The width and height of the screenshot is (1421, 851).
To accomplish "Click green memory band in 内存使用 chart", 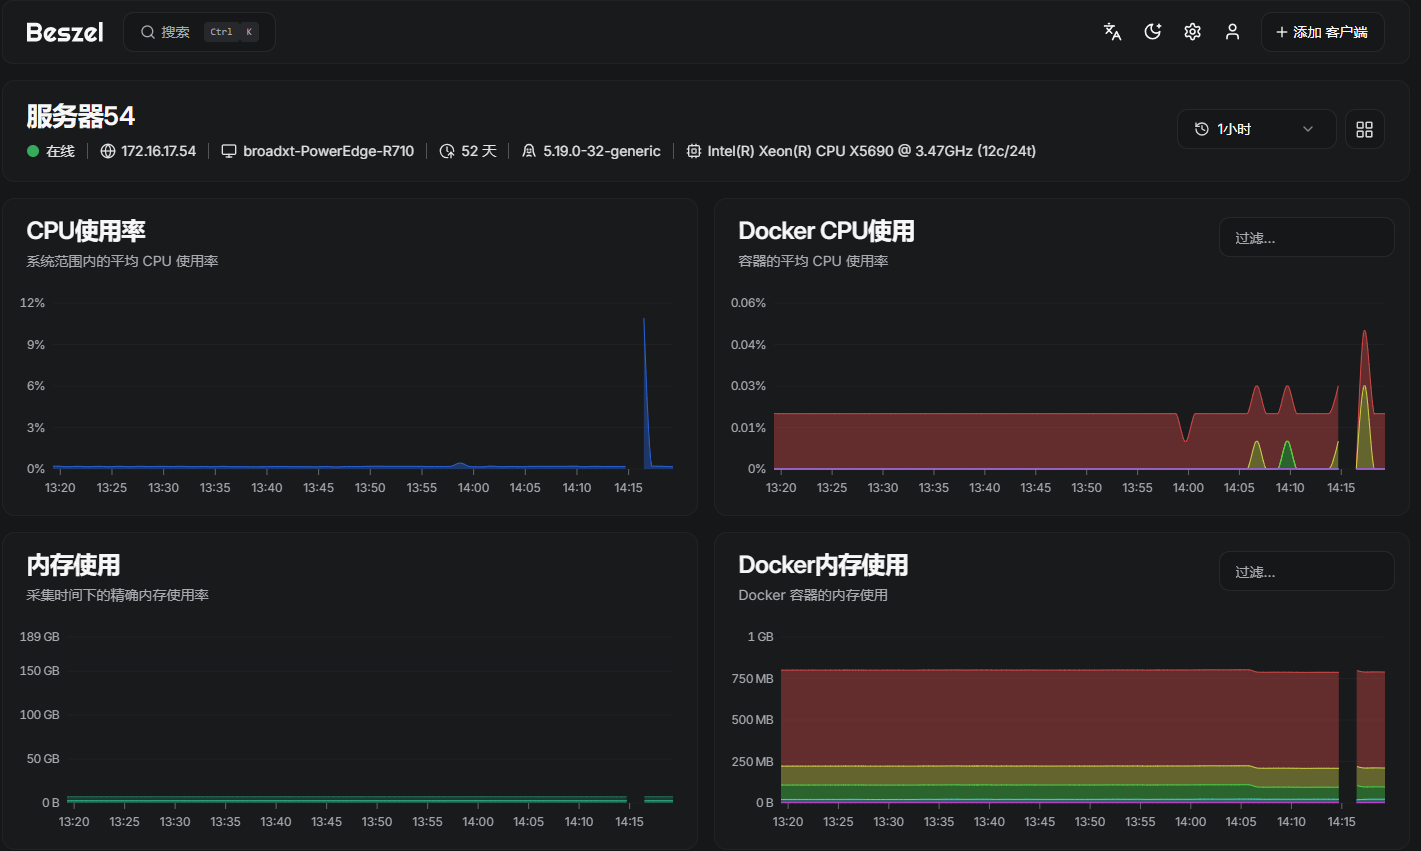I will (x=345, y=799).
